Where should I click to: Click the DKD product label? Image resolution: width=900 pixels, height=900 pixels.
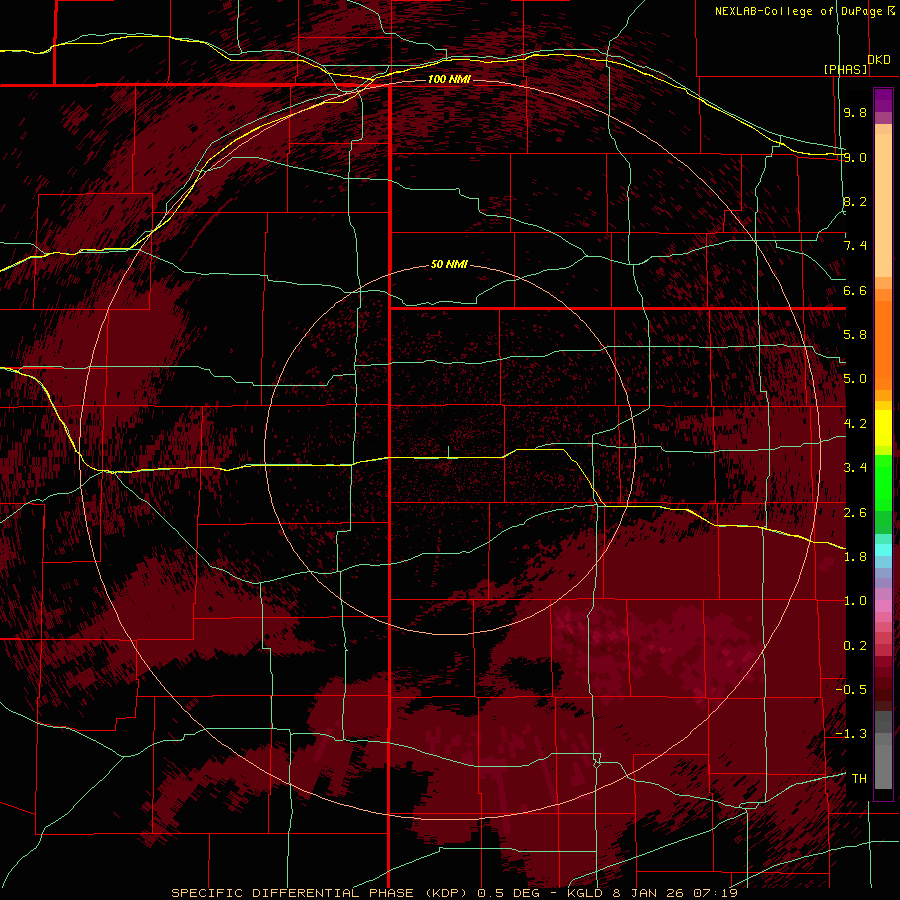(878, 60)
